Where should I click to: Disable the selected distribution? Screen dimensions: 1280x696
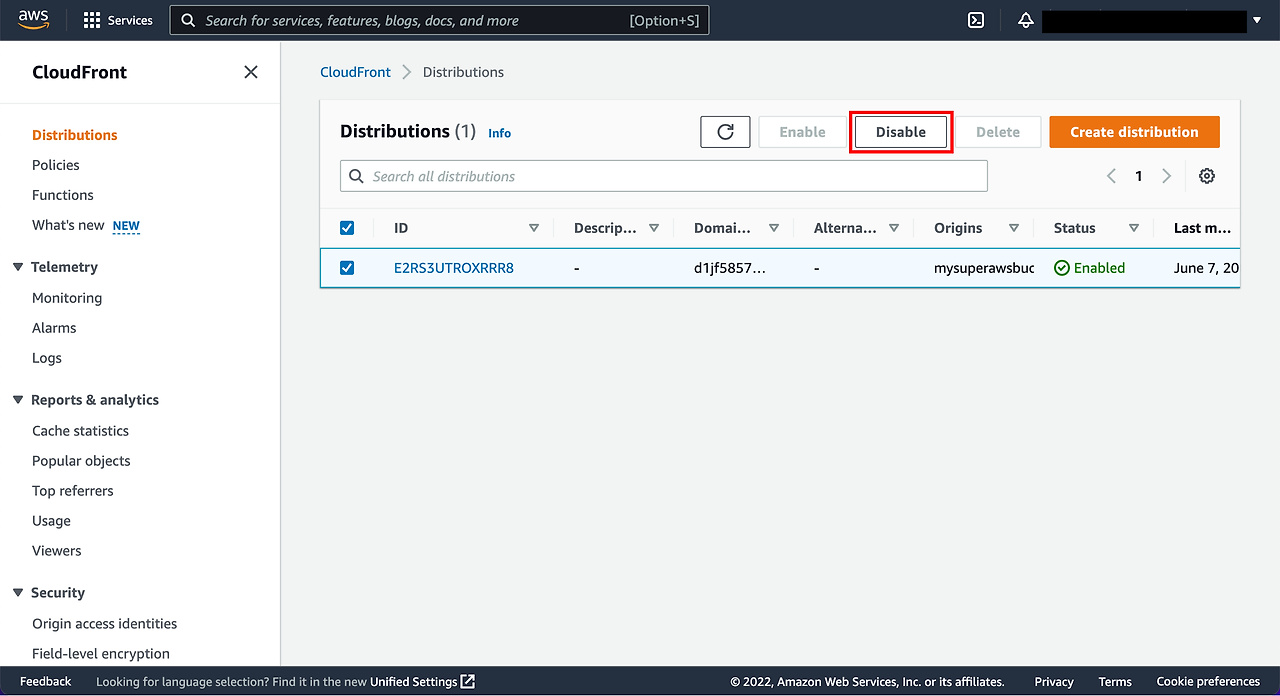click(x=900, y=131)
